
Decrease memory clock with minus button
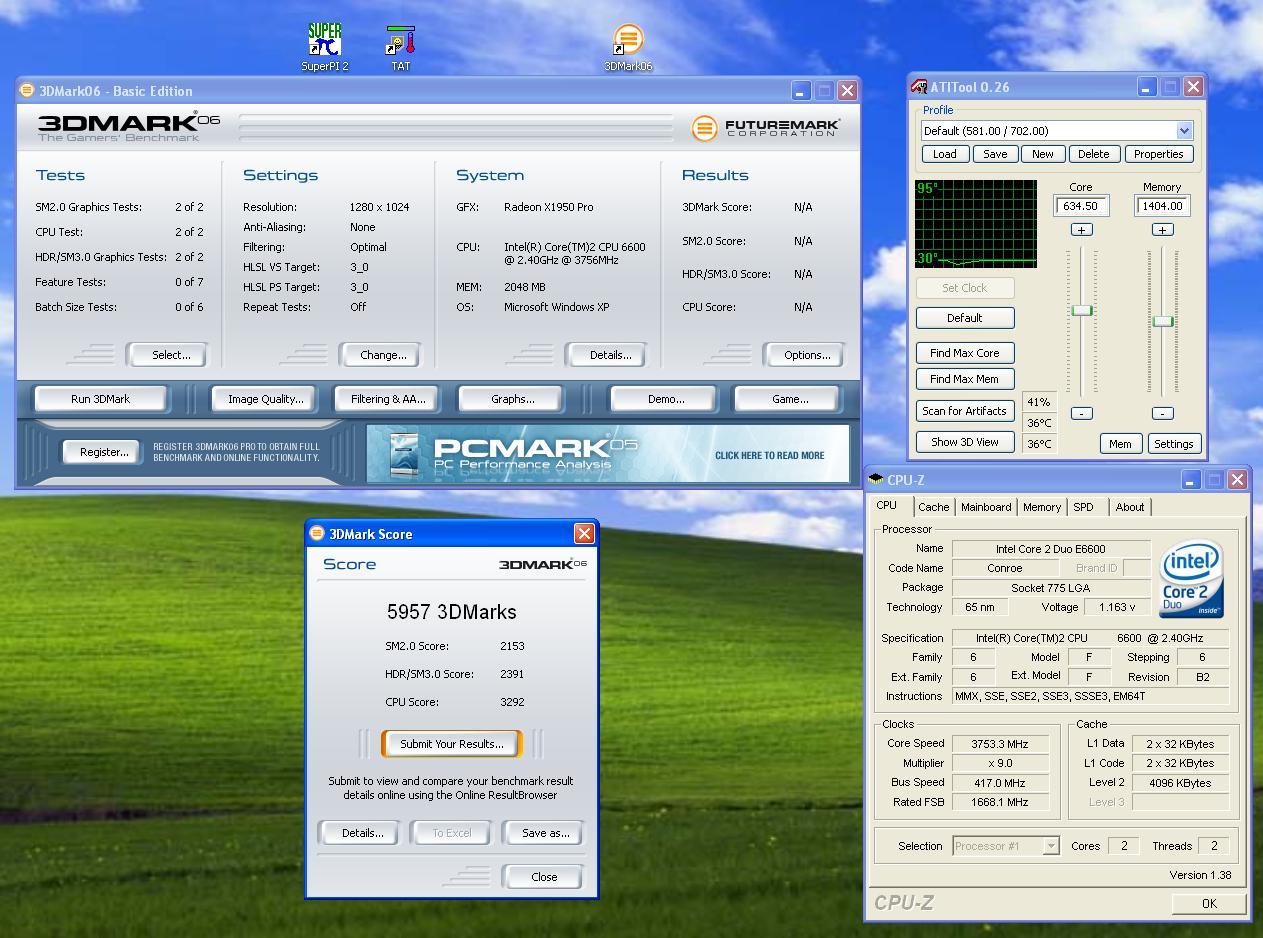point(1162,413)
